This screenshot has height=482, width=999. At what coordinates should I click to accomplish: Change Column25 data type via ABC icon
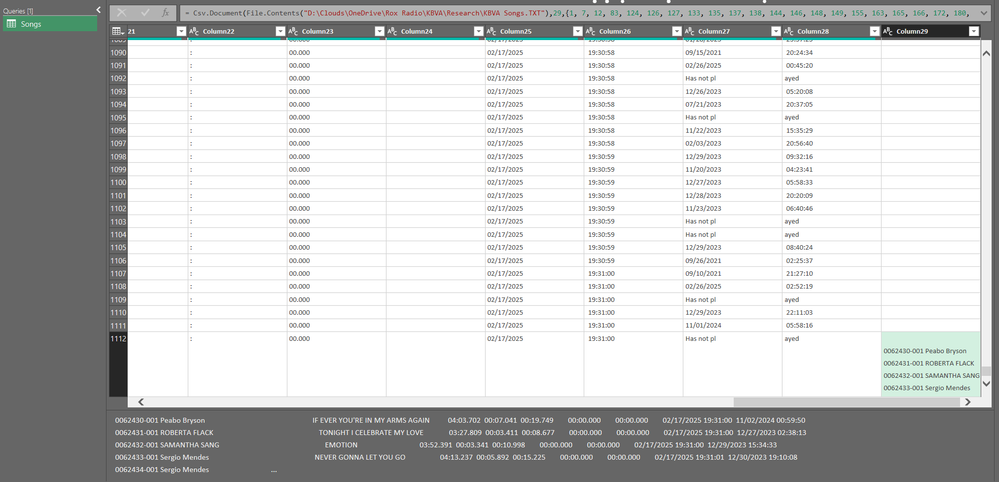click(x=491, y=31)
